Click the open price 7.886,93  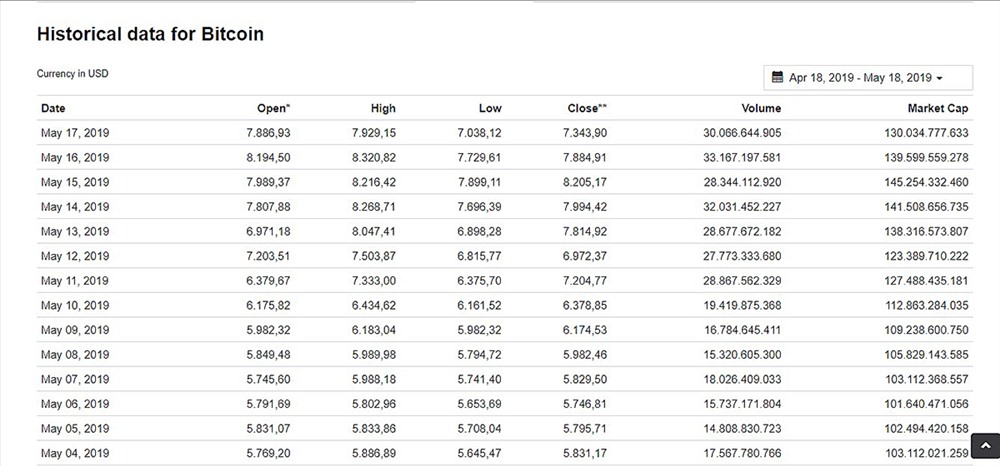pyautogui.click(x=268, y=133)
